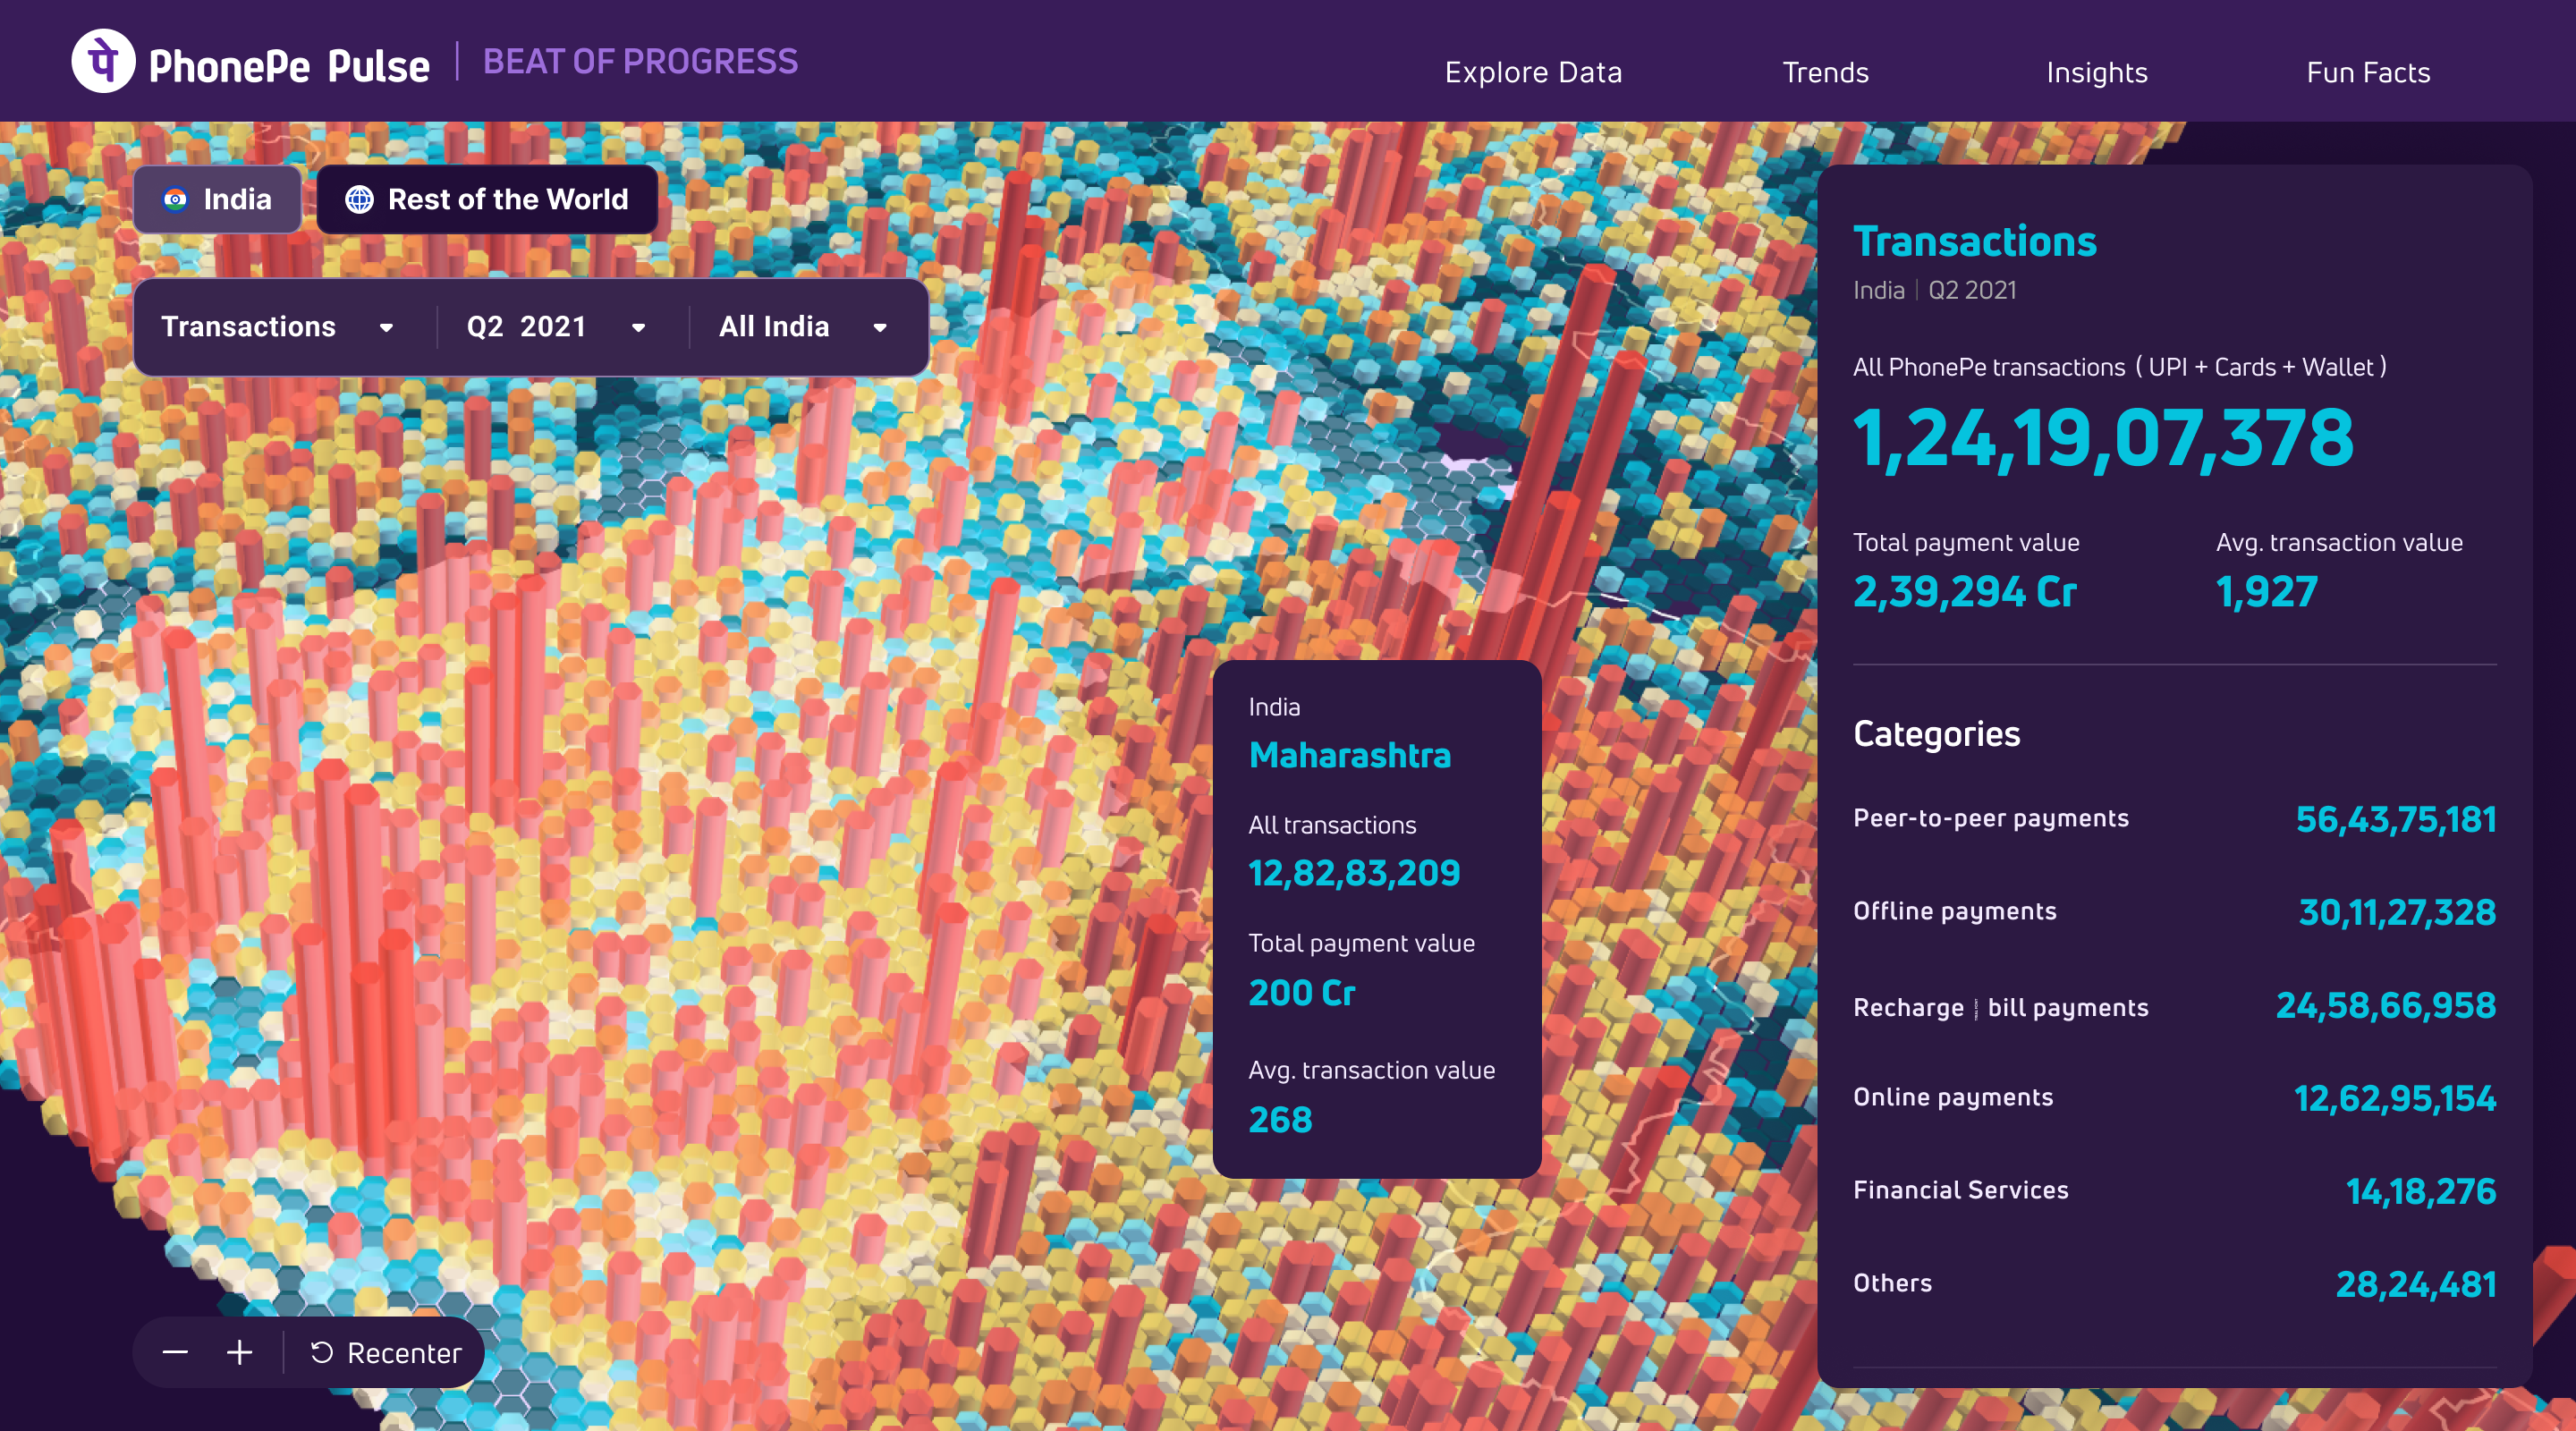Zoom out with the minus icon
This screenshot has height=1431, width=2576.
(175, 1352)
